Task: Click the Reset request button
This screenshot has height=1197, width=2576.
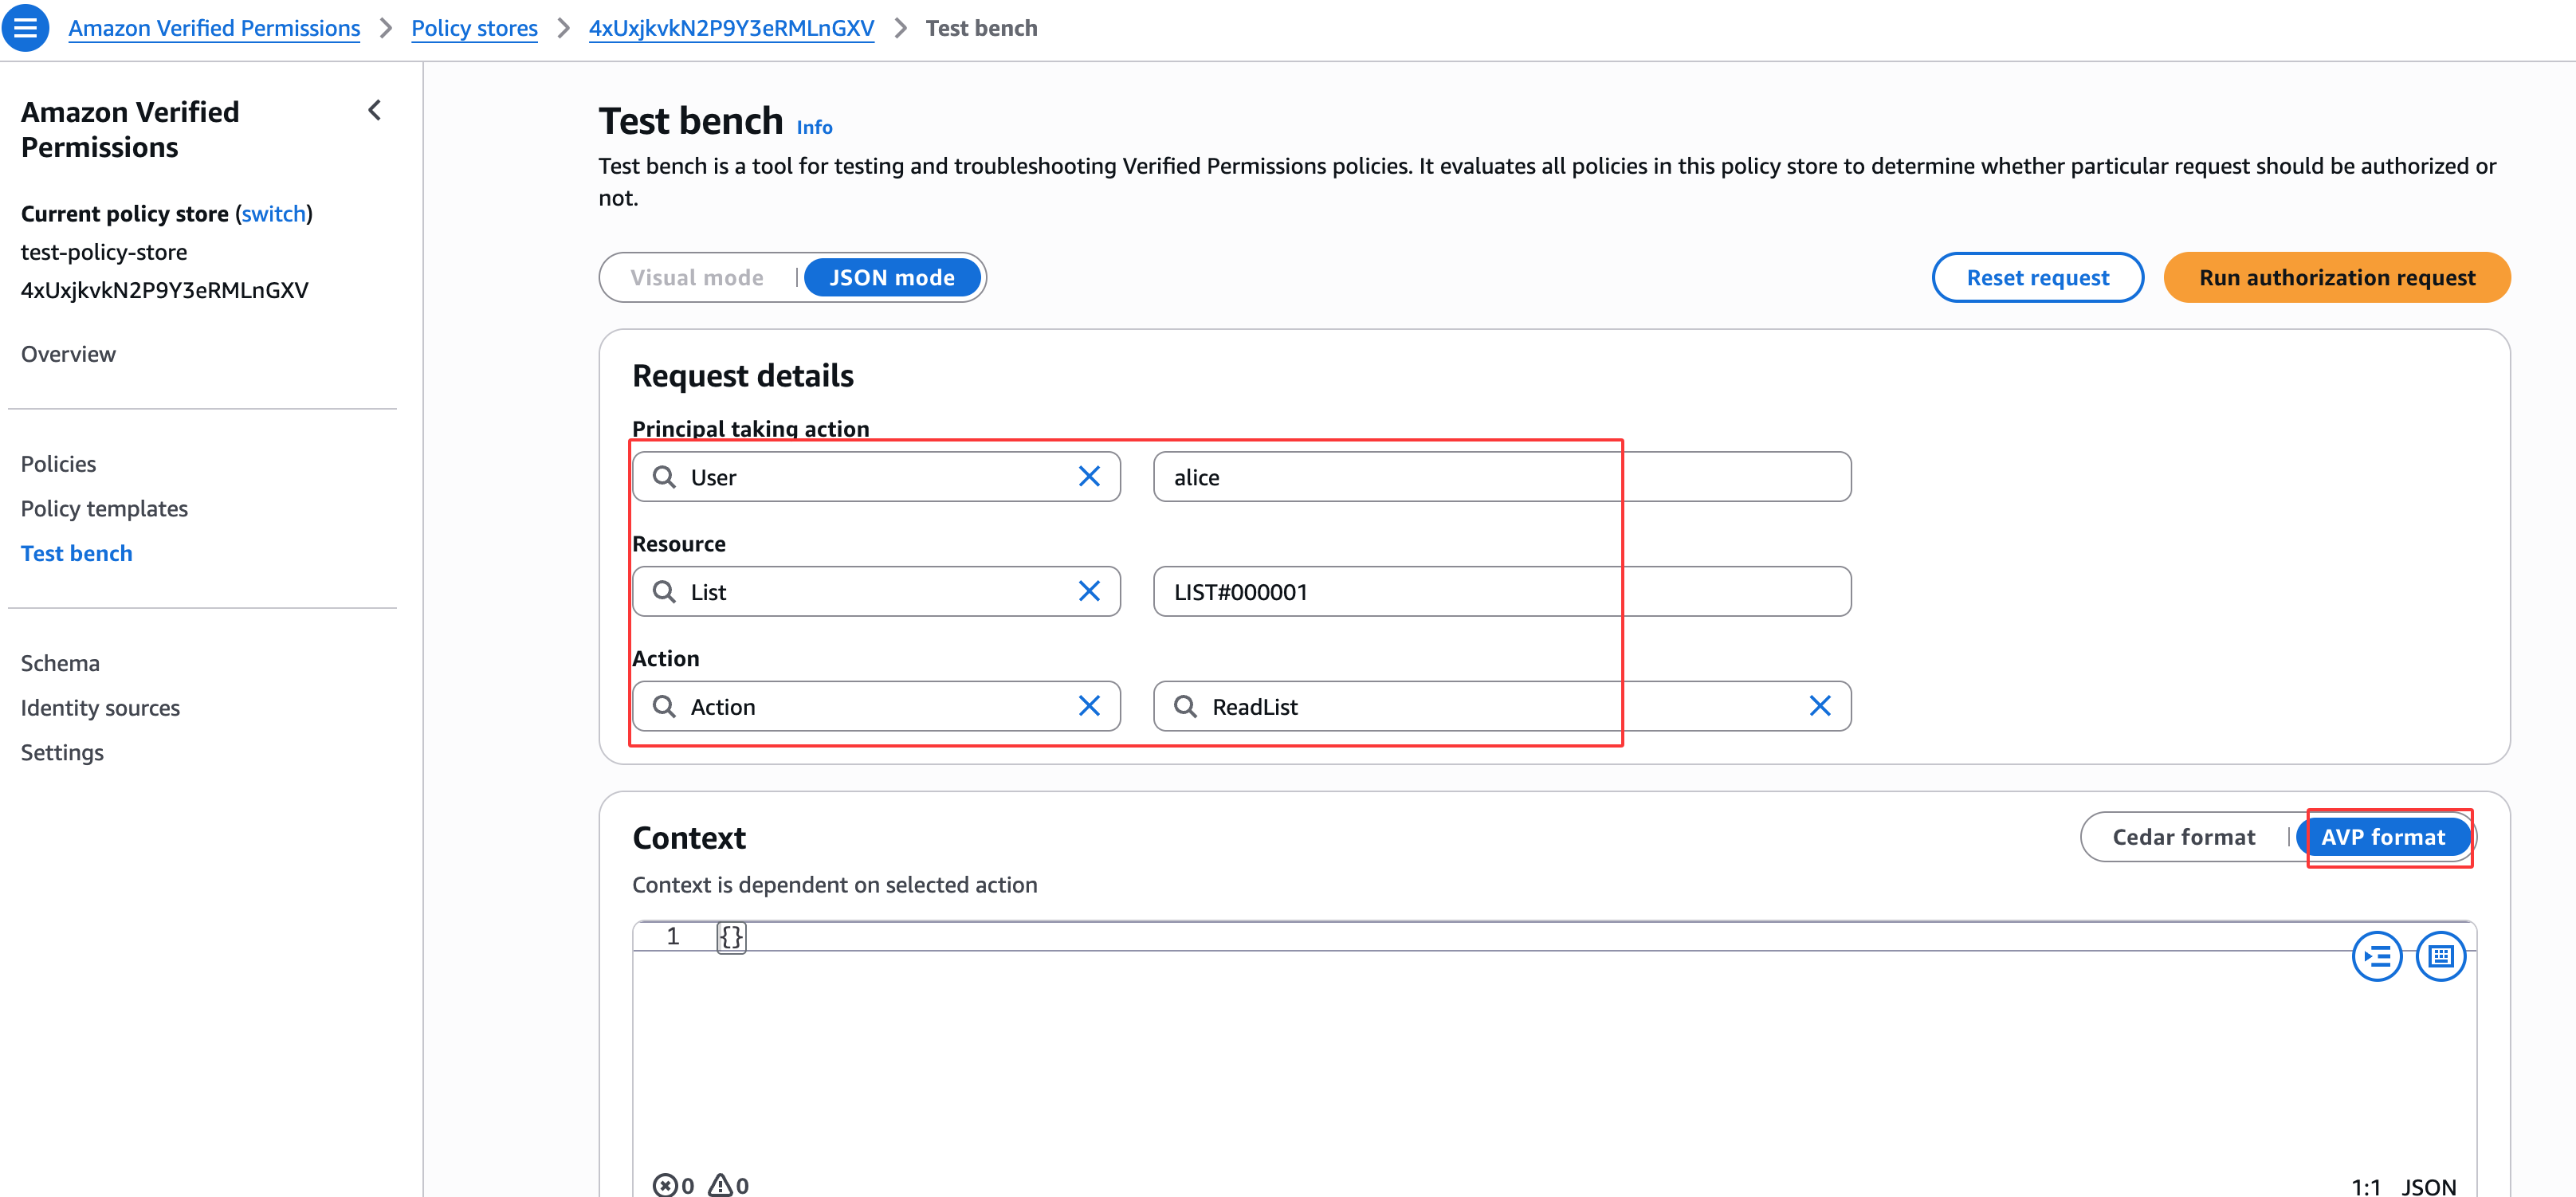Action: [x=2037, y=278]
